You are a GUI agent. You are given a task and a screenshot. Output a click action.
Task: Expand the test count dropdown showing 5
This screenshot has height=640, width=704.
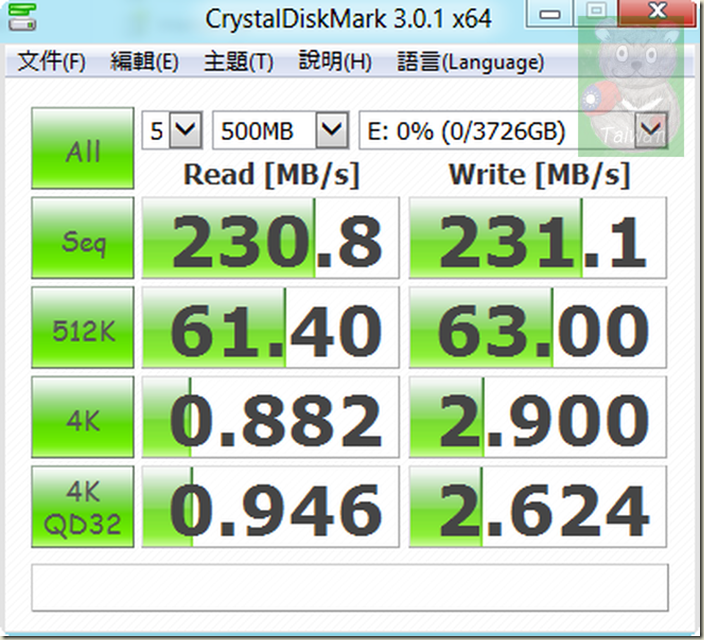pos(185,130)
